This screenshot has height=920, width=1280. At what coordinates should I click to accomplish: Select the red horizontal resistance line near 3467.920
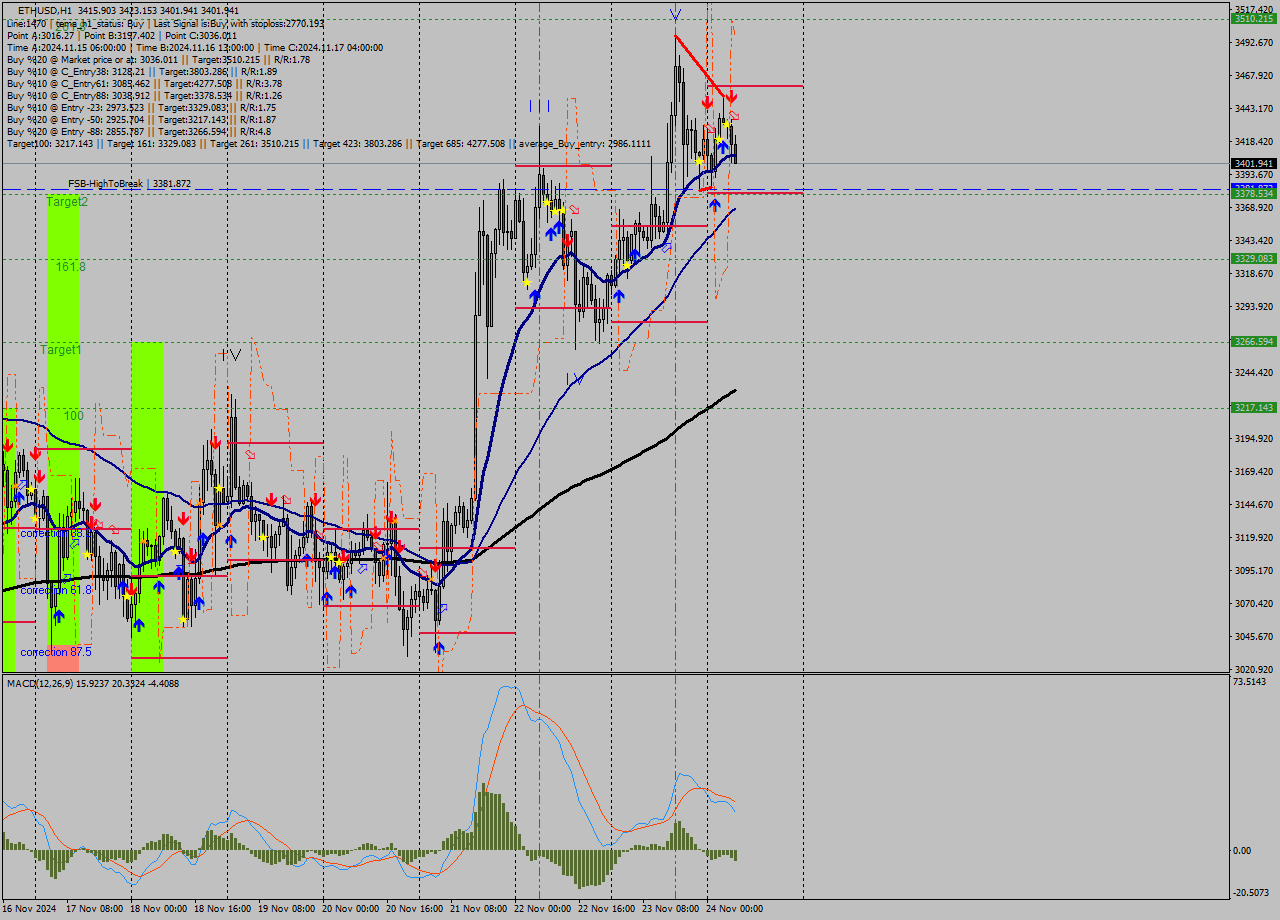760,87
